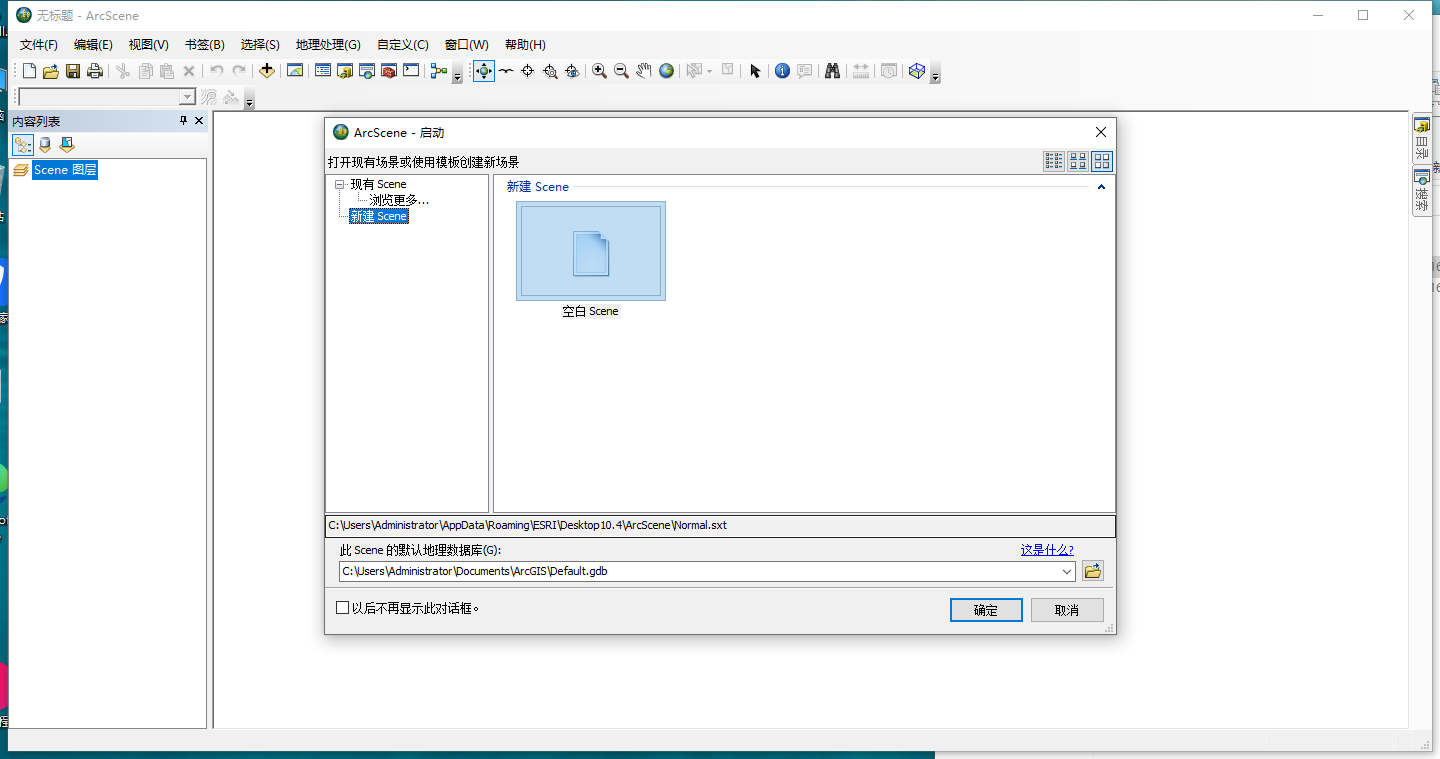
Task: Select the Set Observer tool
Action: click(x=572, y=71)
